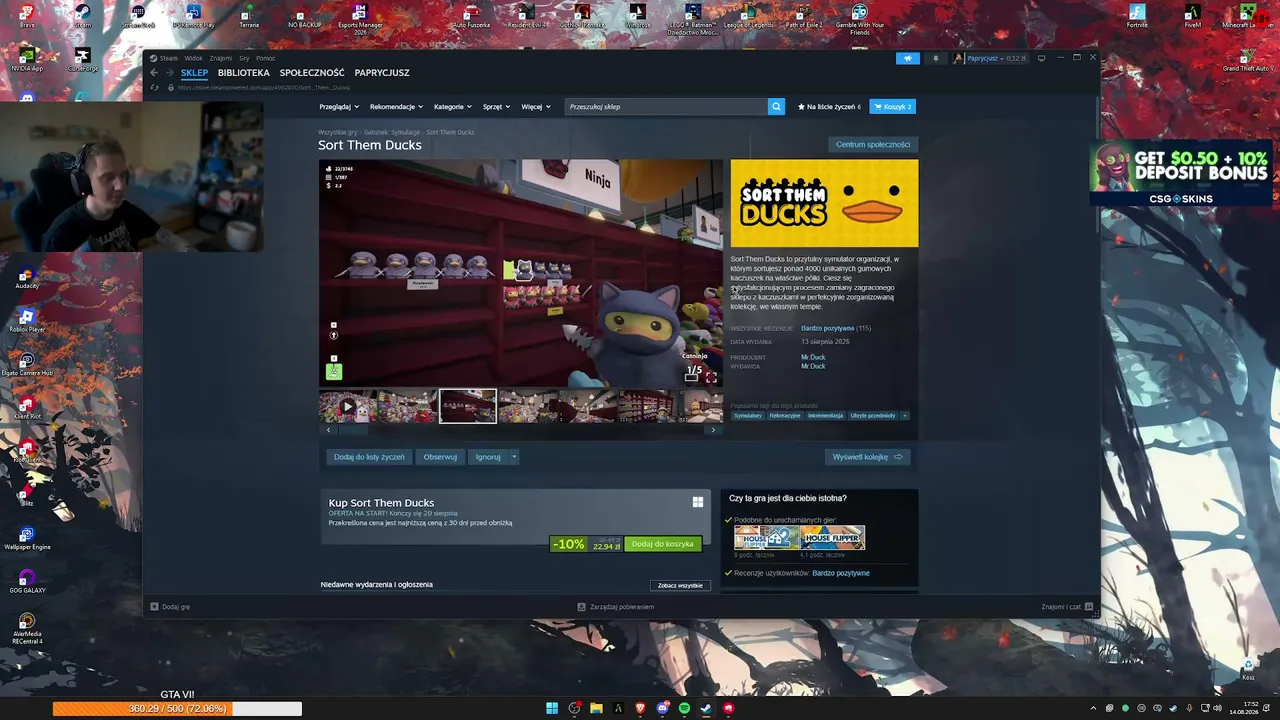The height and width of the screenshot is (720, 1280).
Task: Click the screenshot strip scrollbar handle
Action: click(x=352, y=430)
